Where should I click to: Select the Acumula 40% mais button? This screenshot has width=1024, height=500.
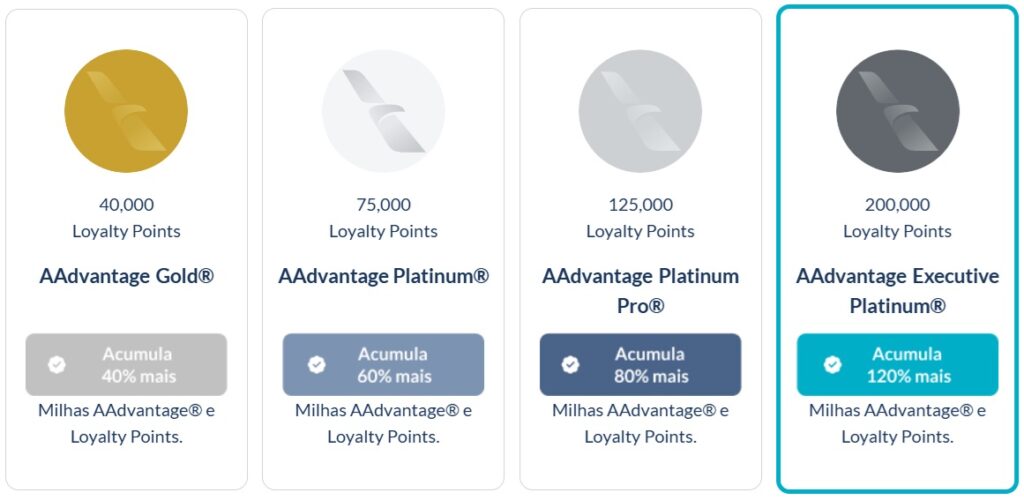(126, 365)
